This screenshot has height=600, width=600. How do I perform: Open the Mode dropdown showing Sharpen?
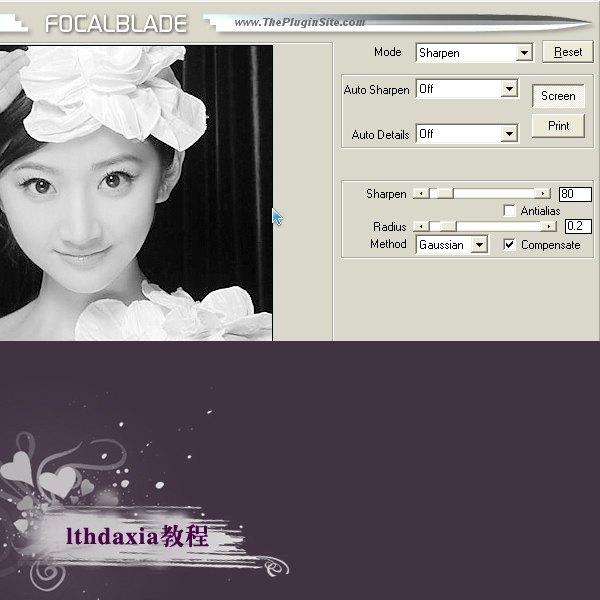[x=524, y=53]
